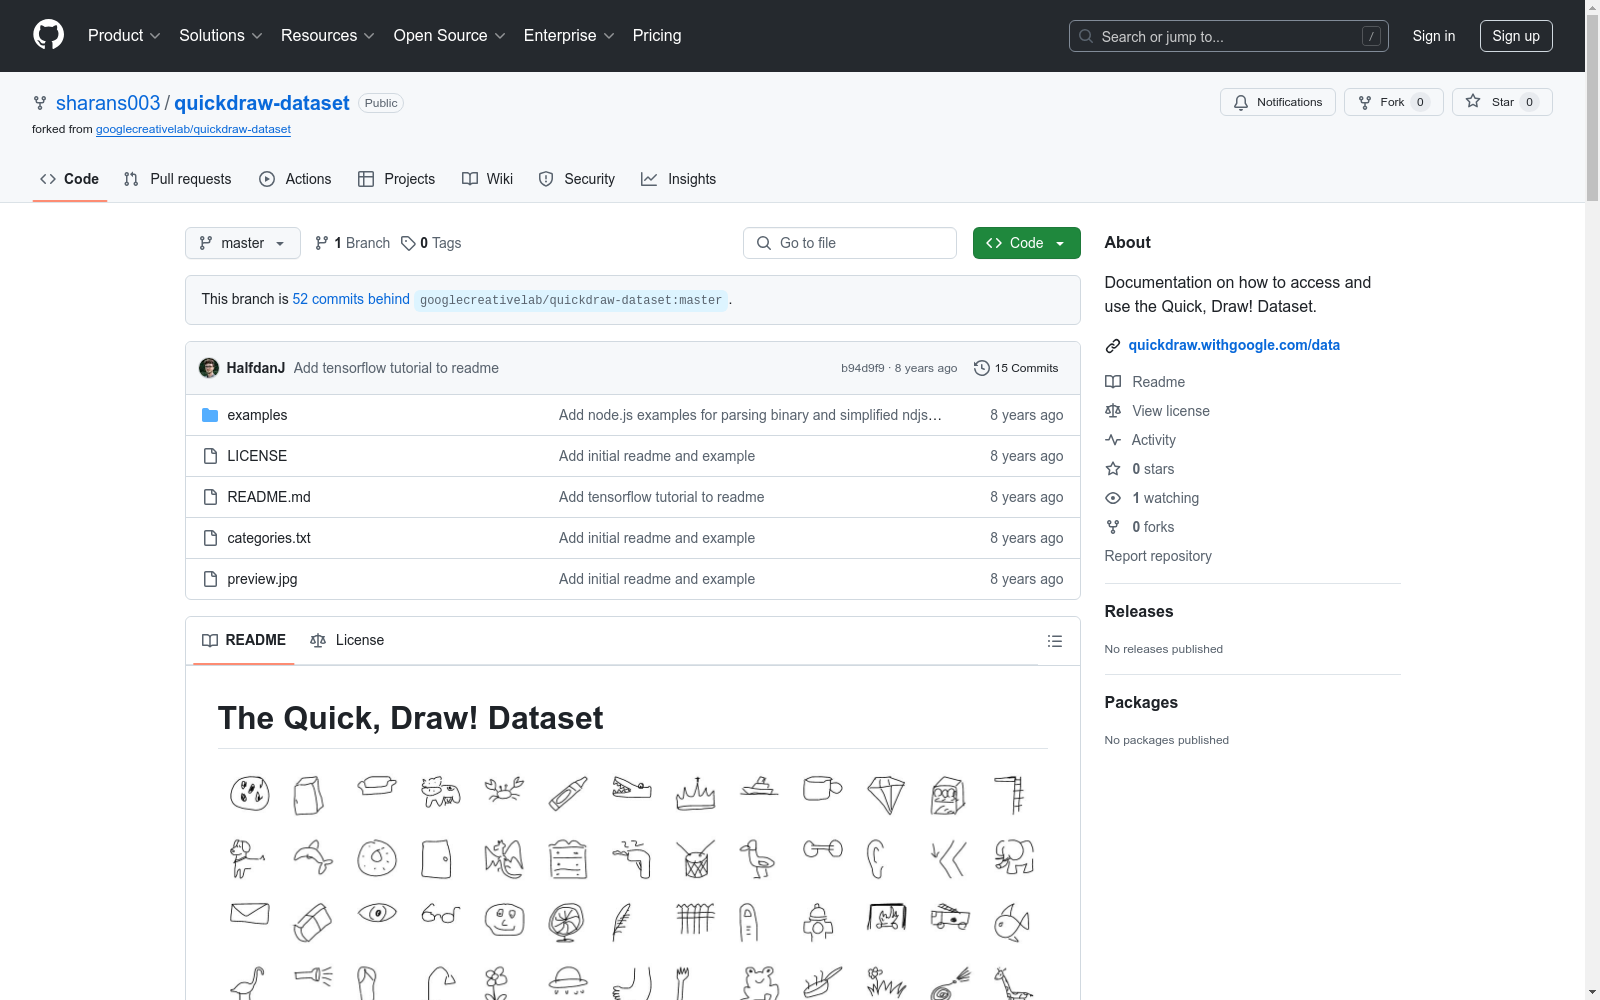Switch to the Actions tab
This screenshot has height=1000, width=1600.
point(295,179)
